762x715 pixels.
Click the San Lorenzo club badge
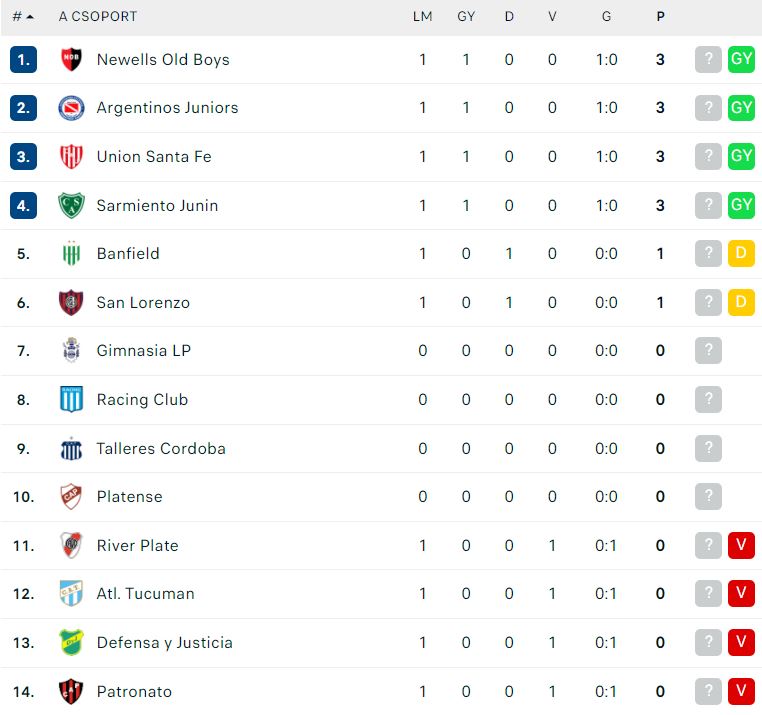(x=71, y=302)
